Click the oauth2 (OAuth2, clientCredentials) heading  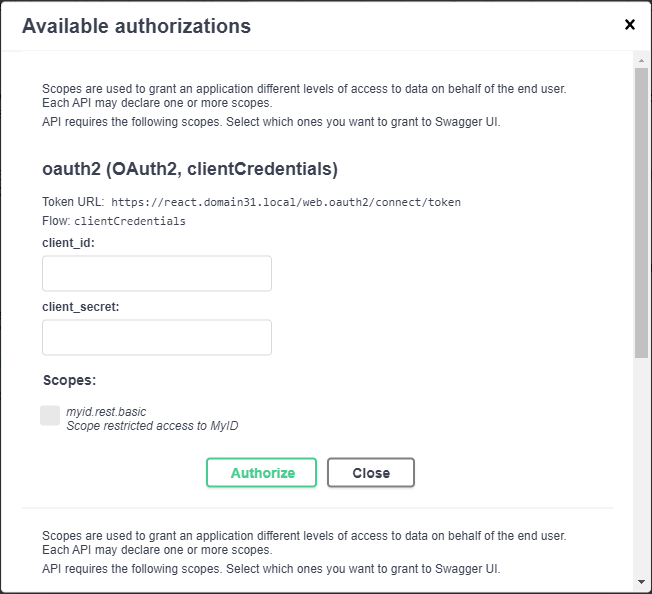pos(190,168)
